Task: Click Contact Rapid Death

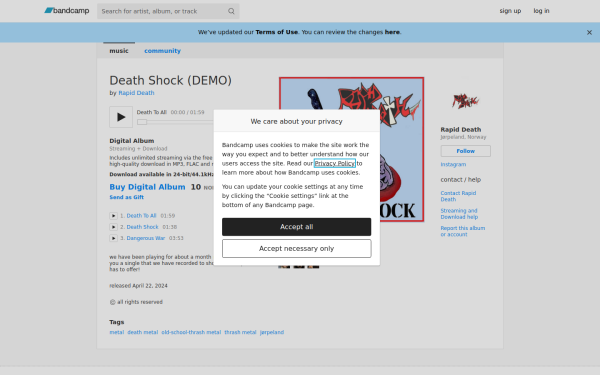Action: [x=458, y=196]
